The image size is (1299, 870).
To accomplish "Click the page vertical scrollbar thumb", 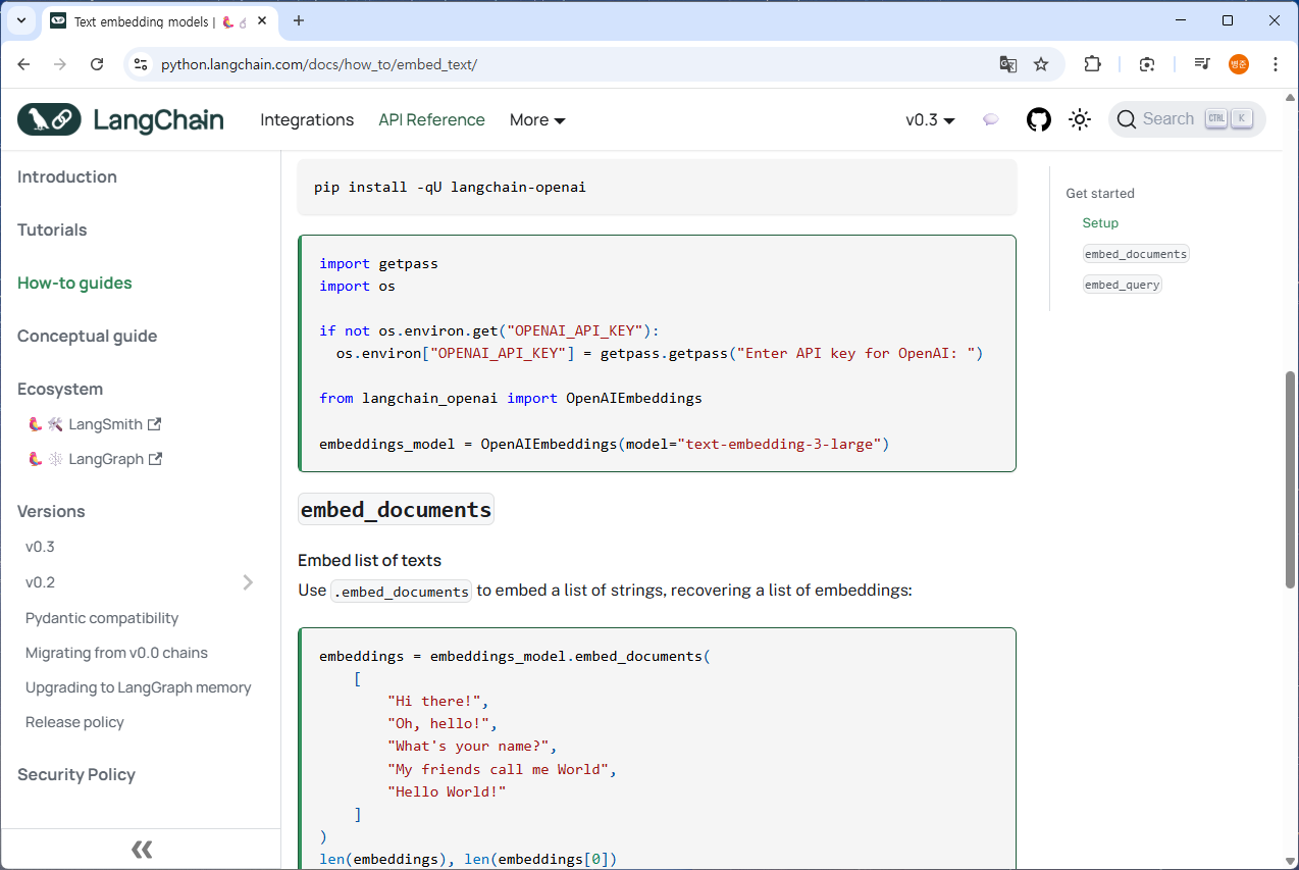I will click(1290, 480).
